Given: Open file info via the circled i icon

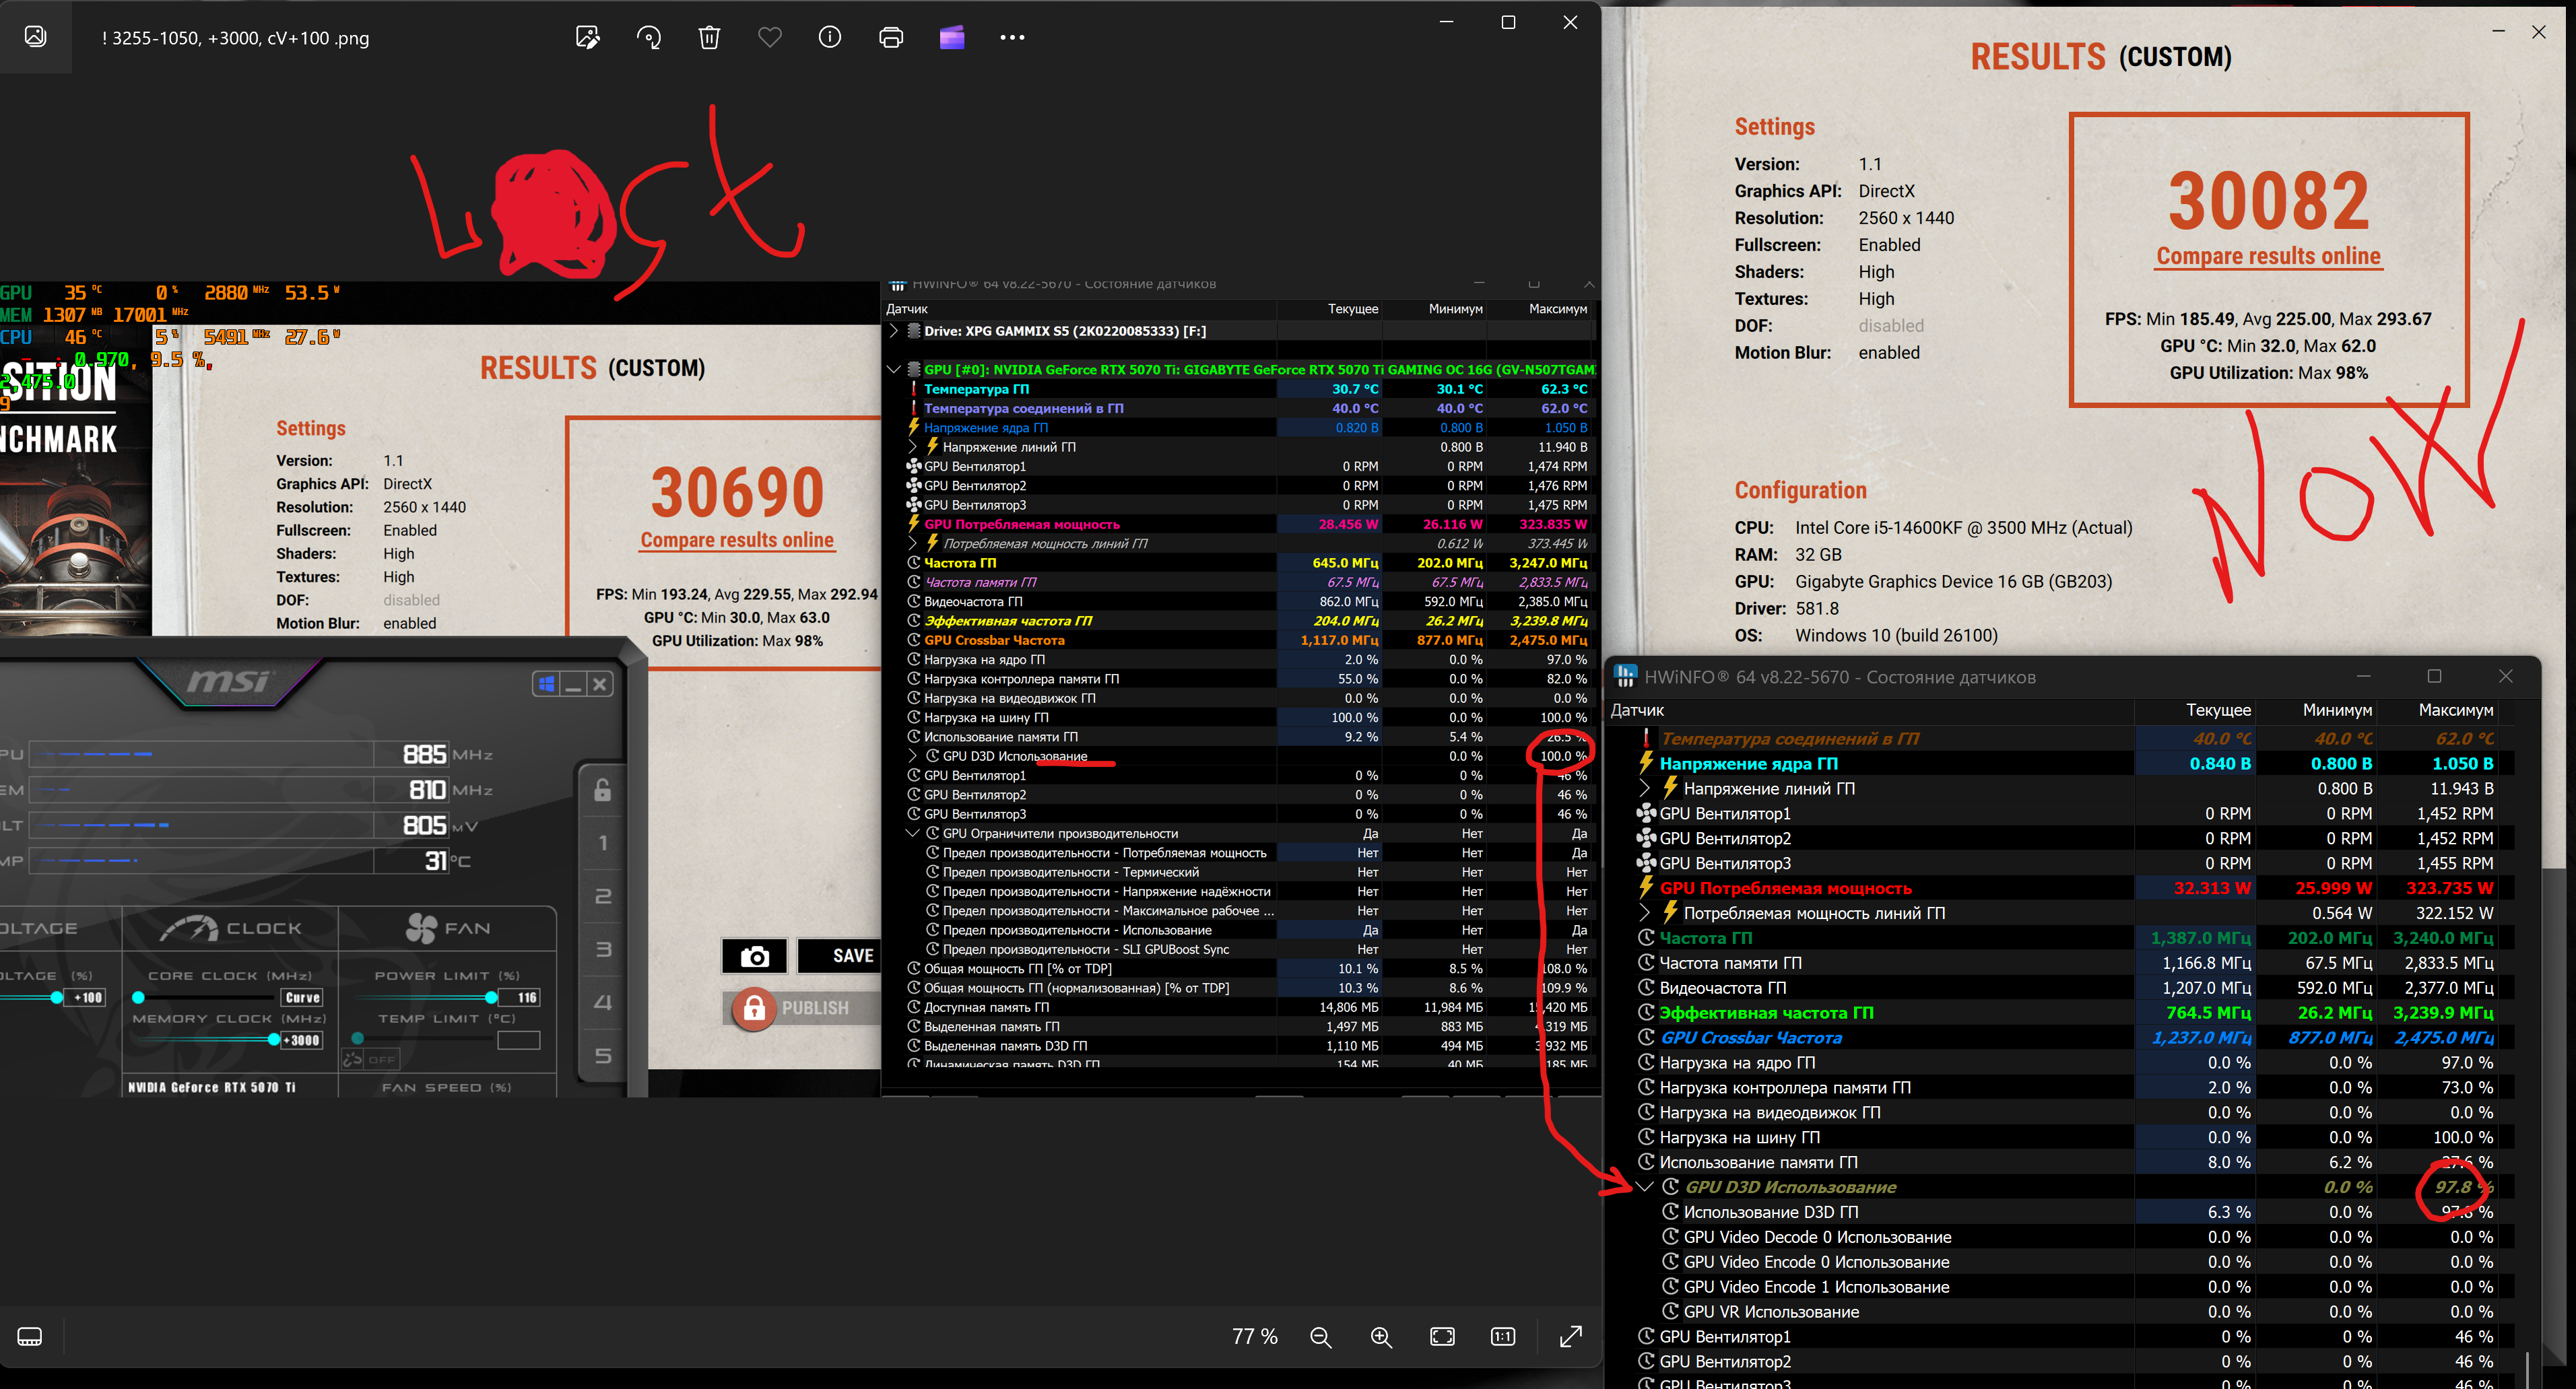Looking at the screenshot, I should coord(830,38).
